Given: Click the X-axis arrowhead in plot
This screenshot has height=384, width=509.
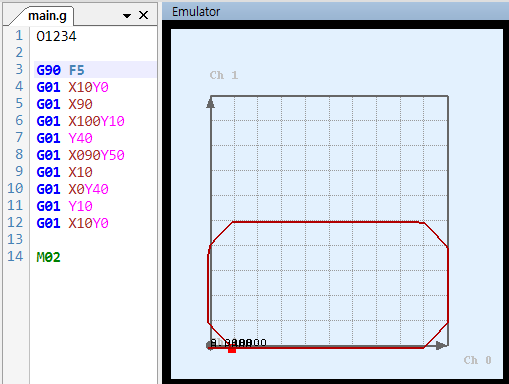Looking at the screenshot, I should click(442, 346).
